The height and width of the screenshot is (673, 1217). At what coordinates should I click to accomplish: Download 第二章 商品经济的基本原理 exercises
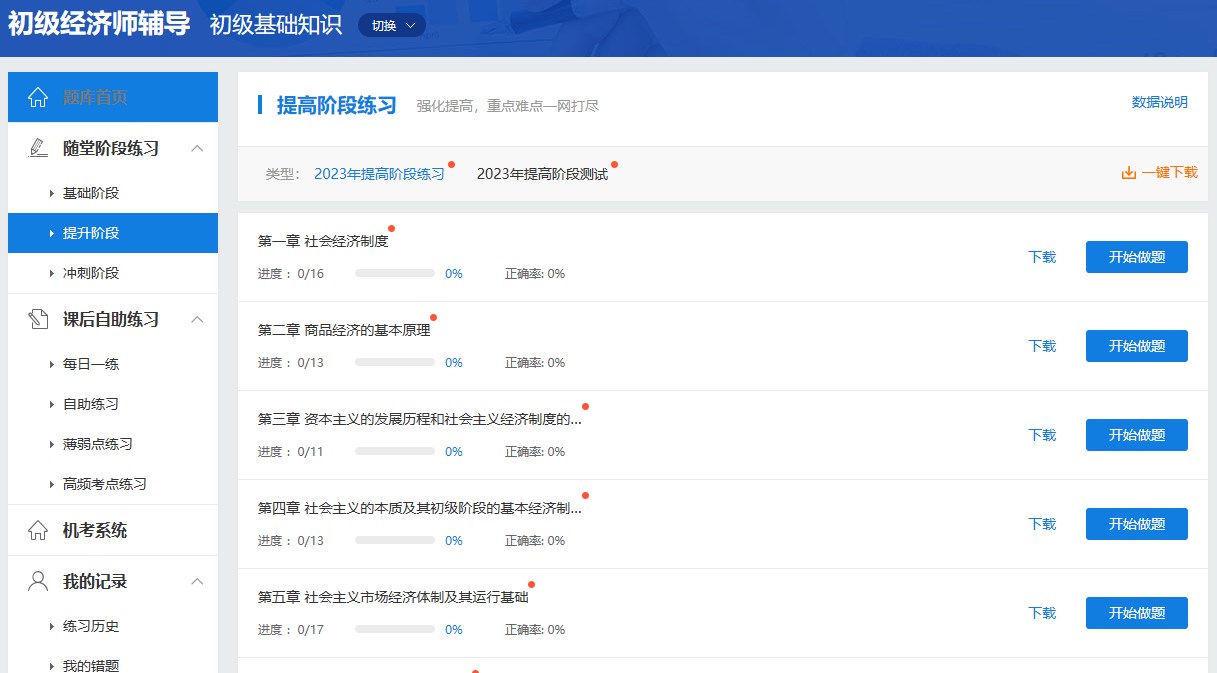tap(1041, 346)
